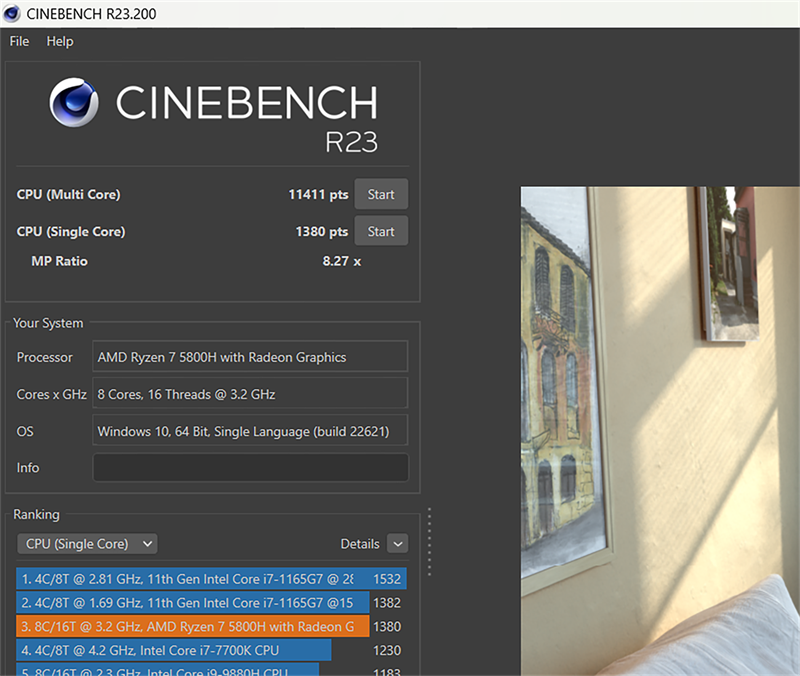Click the dotted panel splitter handle
800x676 pixels.
tap(430, 542)
